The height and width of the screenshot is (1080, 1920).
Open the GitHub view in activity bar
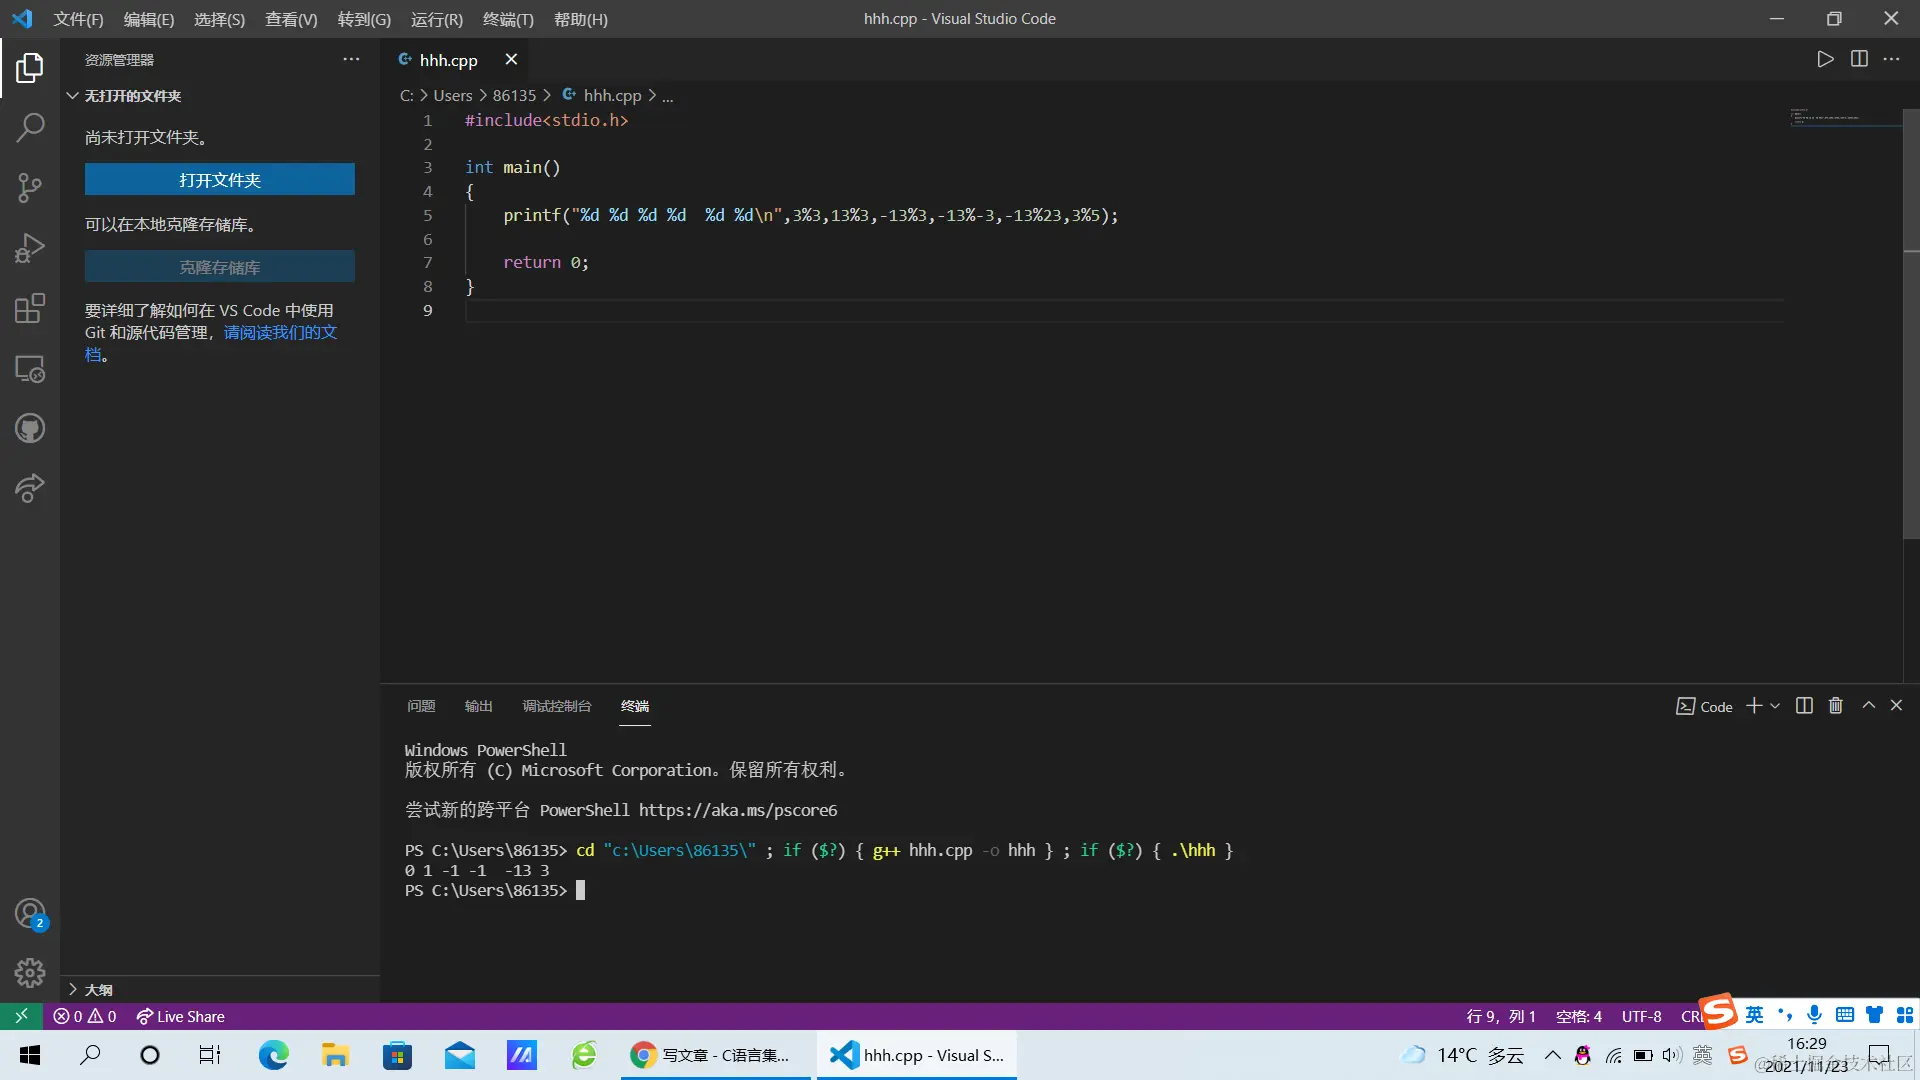(30, 429)
